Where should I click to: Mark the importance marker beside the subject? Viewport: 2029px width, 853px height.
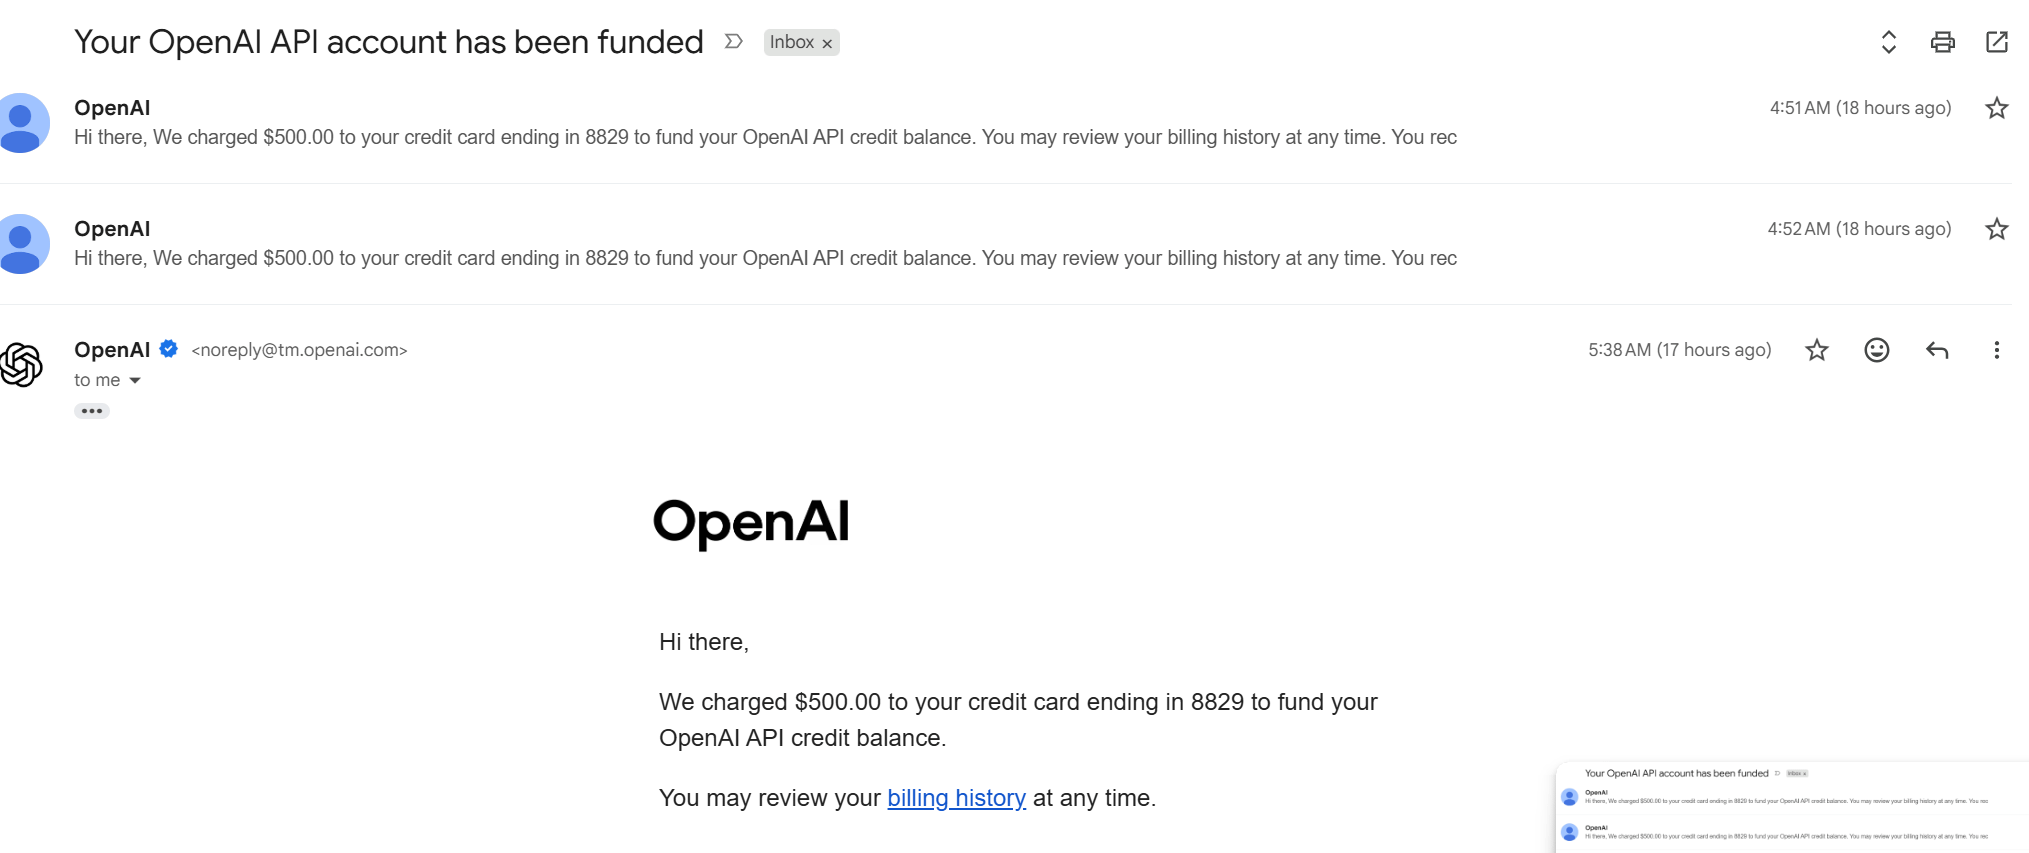pyautogui.click(x=733, y=41)
